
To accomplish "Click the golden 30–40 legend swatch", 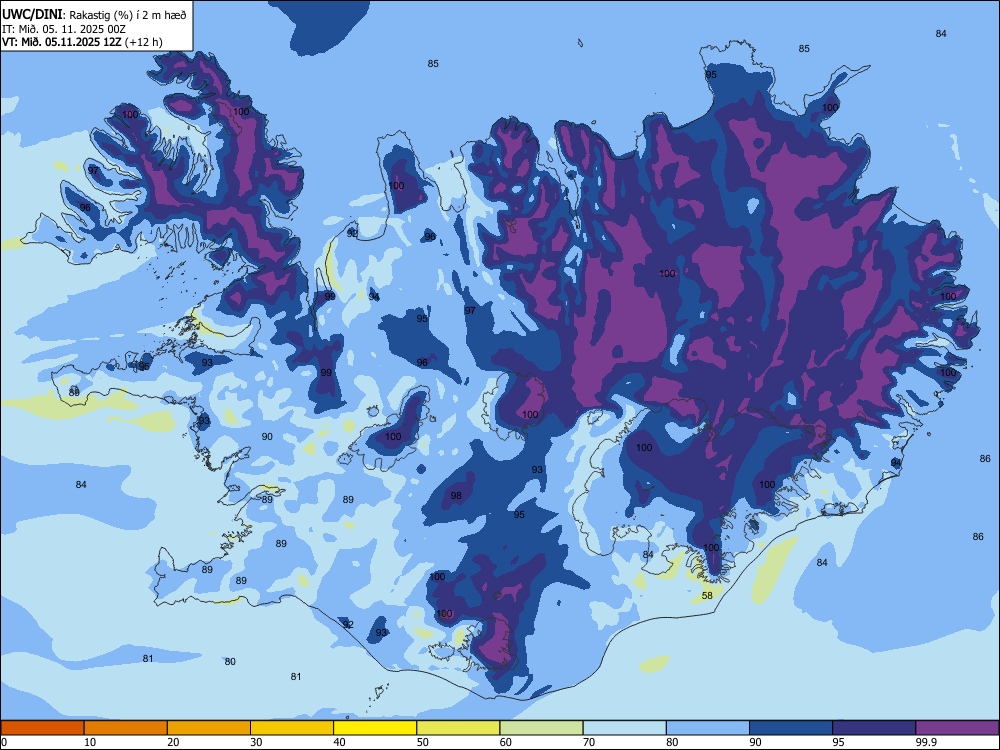I will [x=292, y=728].
